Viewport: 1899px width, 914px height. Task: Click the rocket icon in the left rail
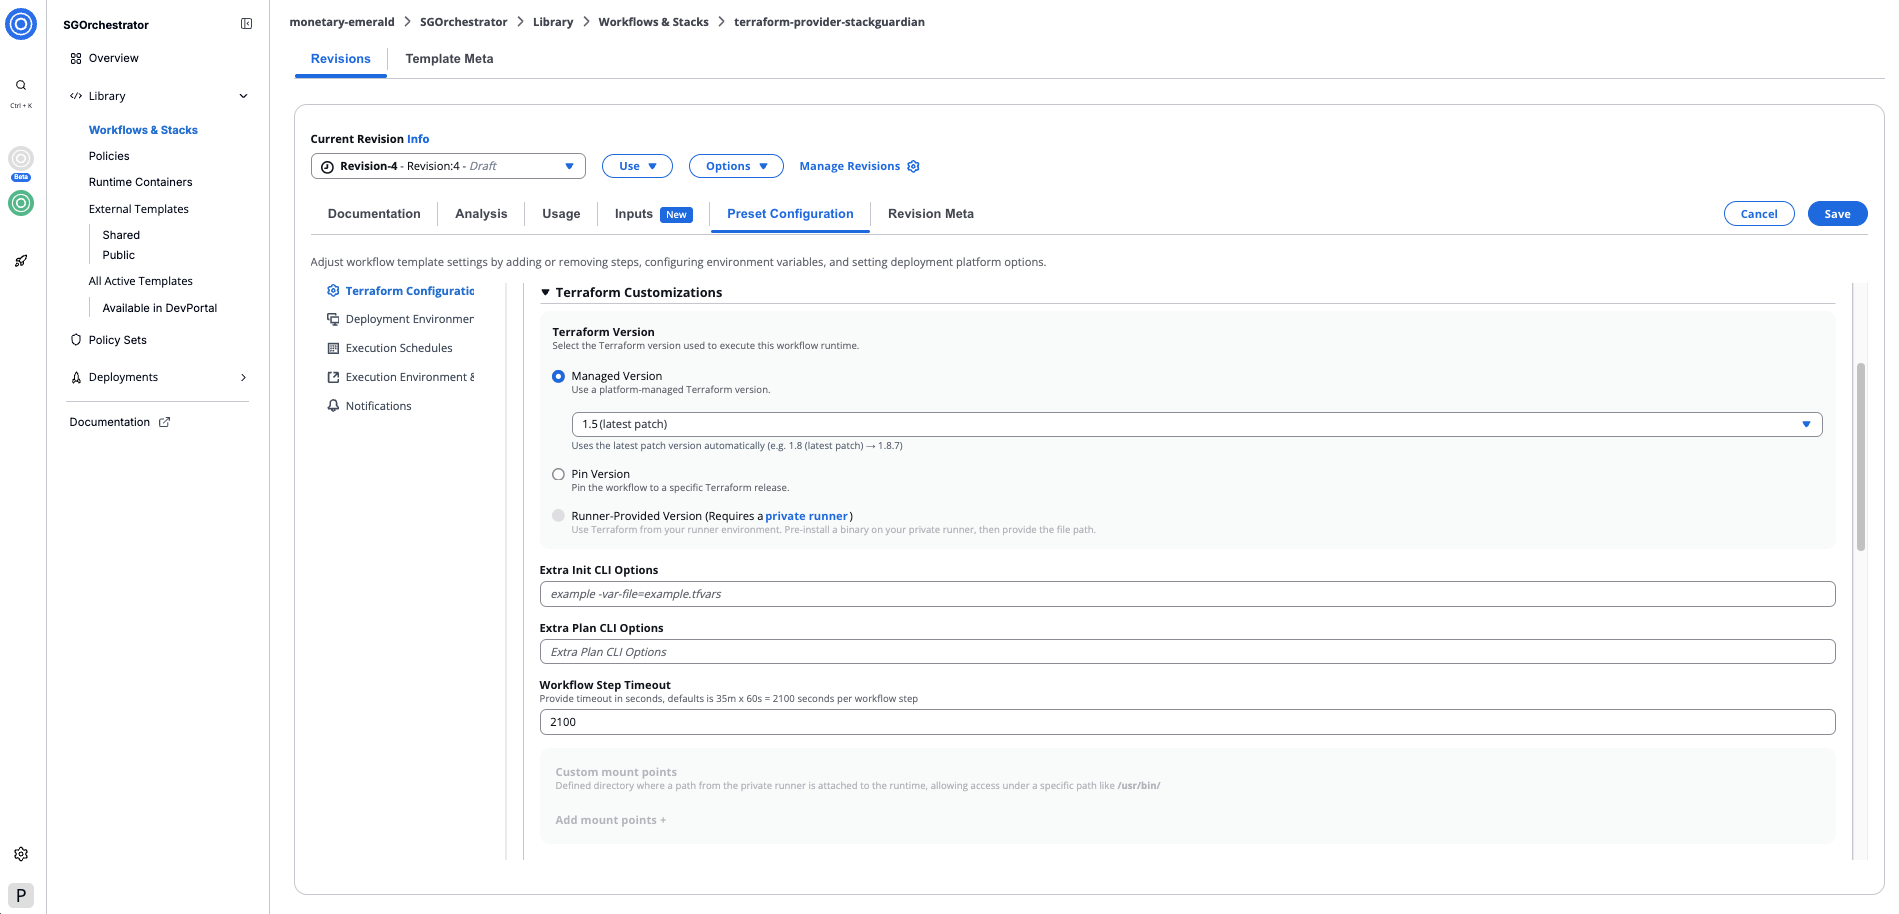[20, 260]
